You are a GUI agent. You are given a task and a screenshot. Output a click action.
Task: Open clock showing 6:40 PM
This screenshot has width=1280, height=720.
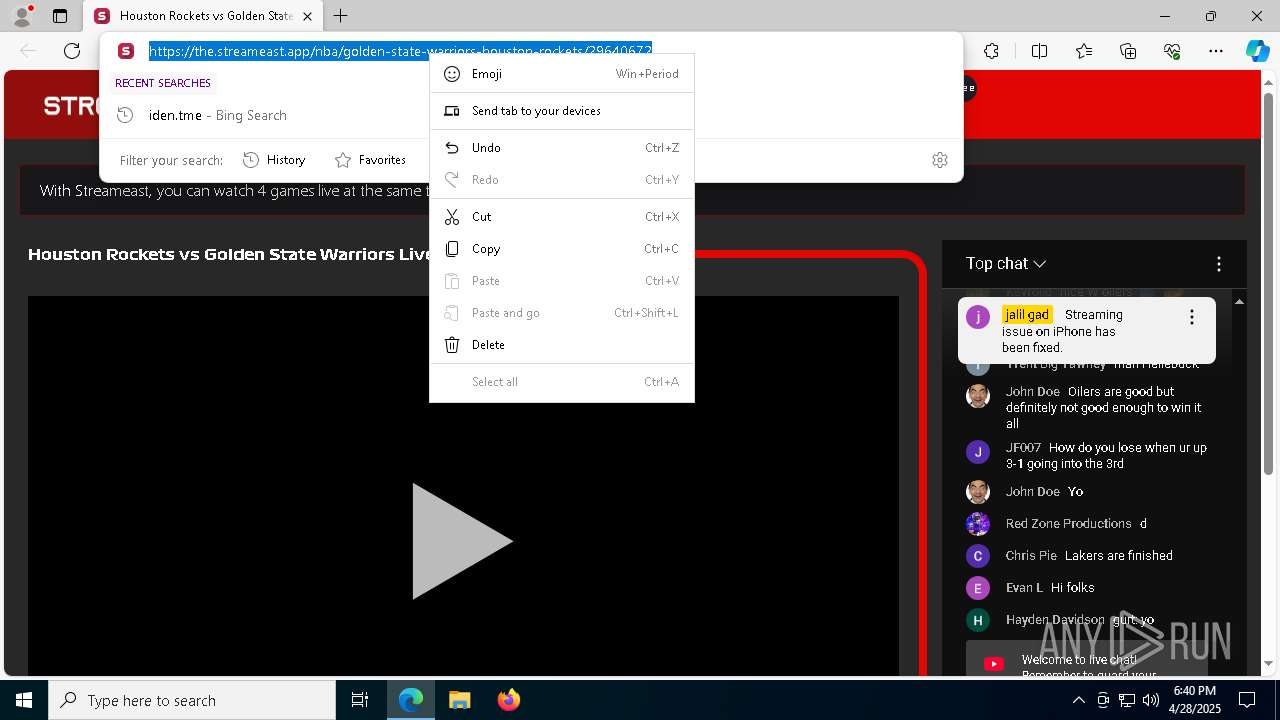pos(1195,700)
